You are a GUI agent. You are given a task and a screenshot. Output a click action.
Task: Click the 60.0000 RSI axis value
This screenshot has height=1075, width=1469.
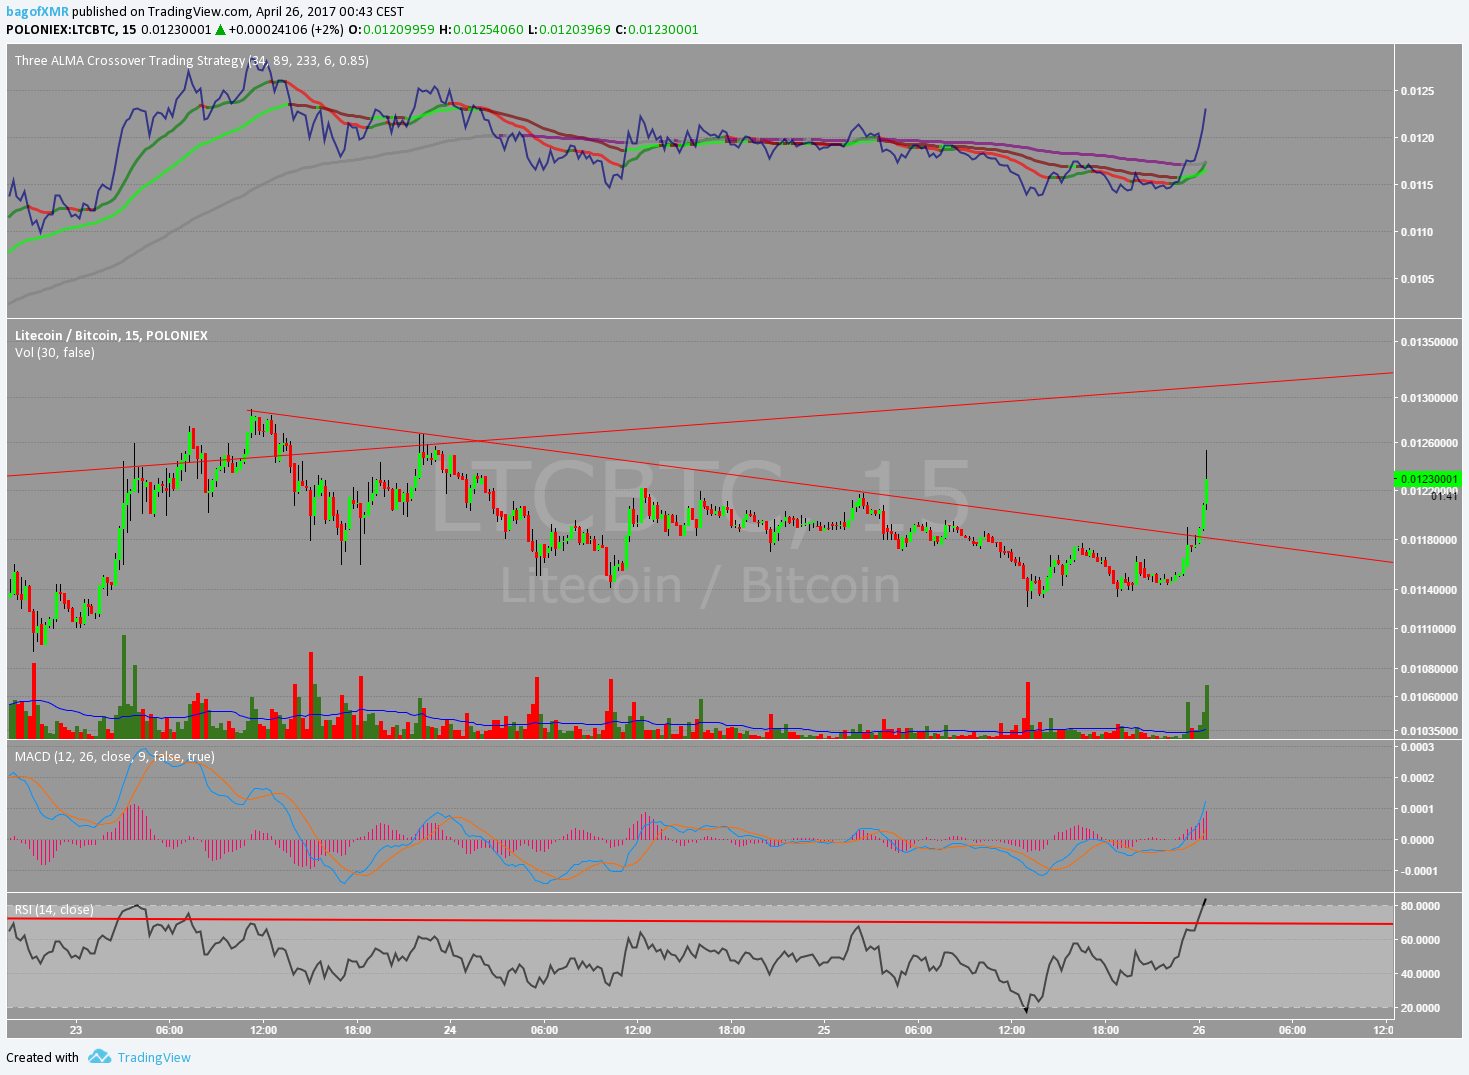pyautogui.click(x=1419, y=940)
